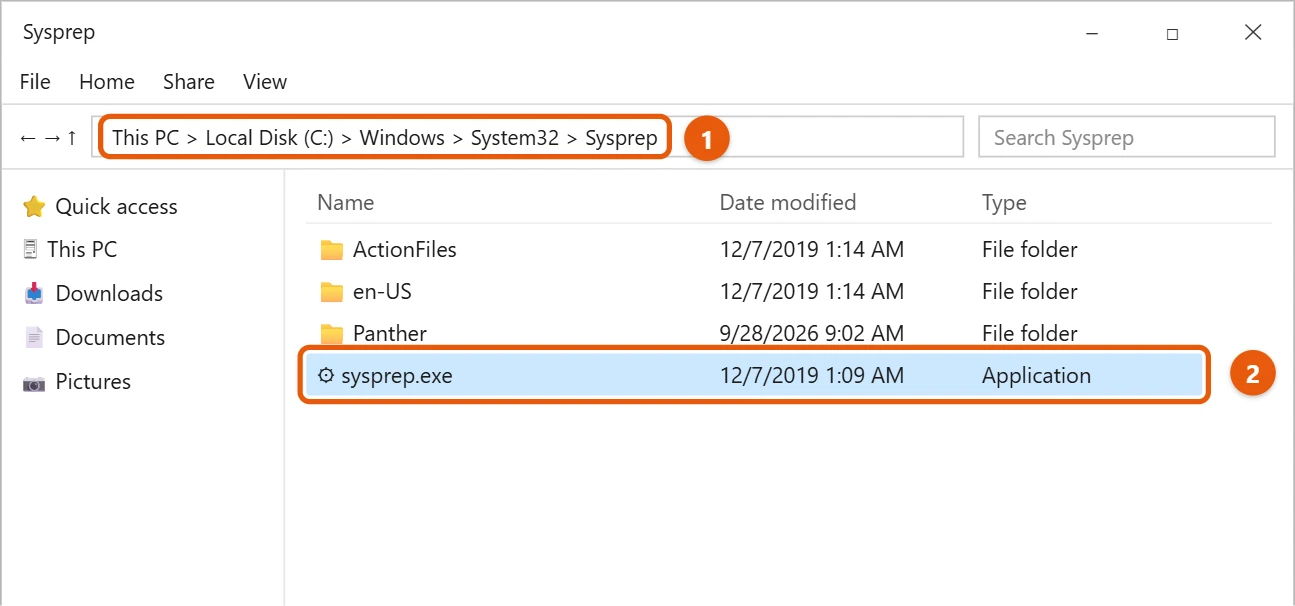Click the en-US folder icon
This screenshot has width=1295, height=606.
(x=332, y=292)
